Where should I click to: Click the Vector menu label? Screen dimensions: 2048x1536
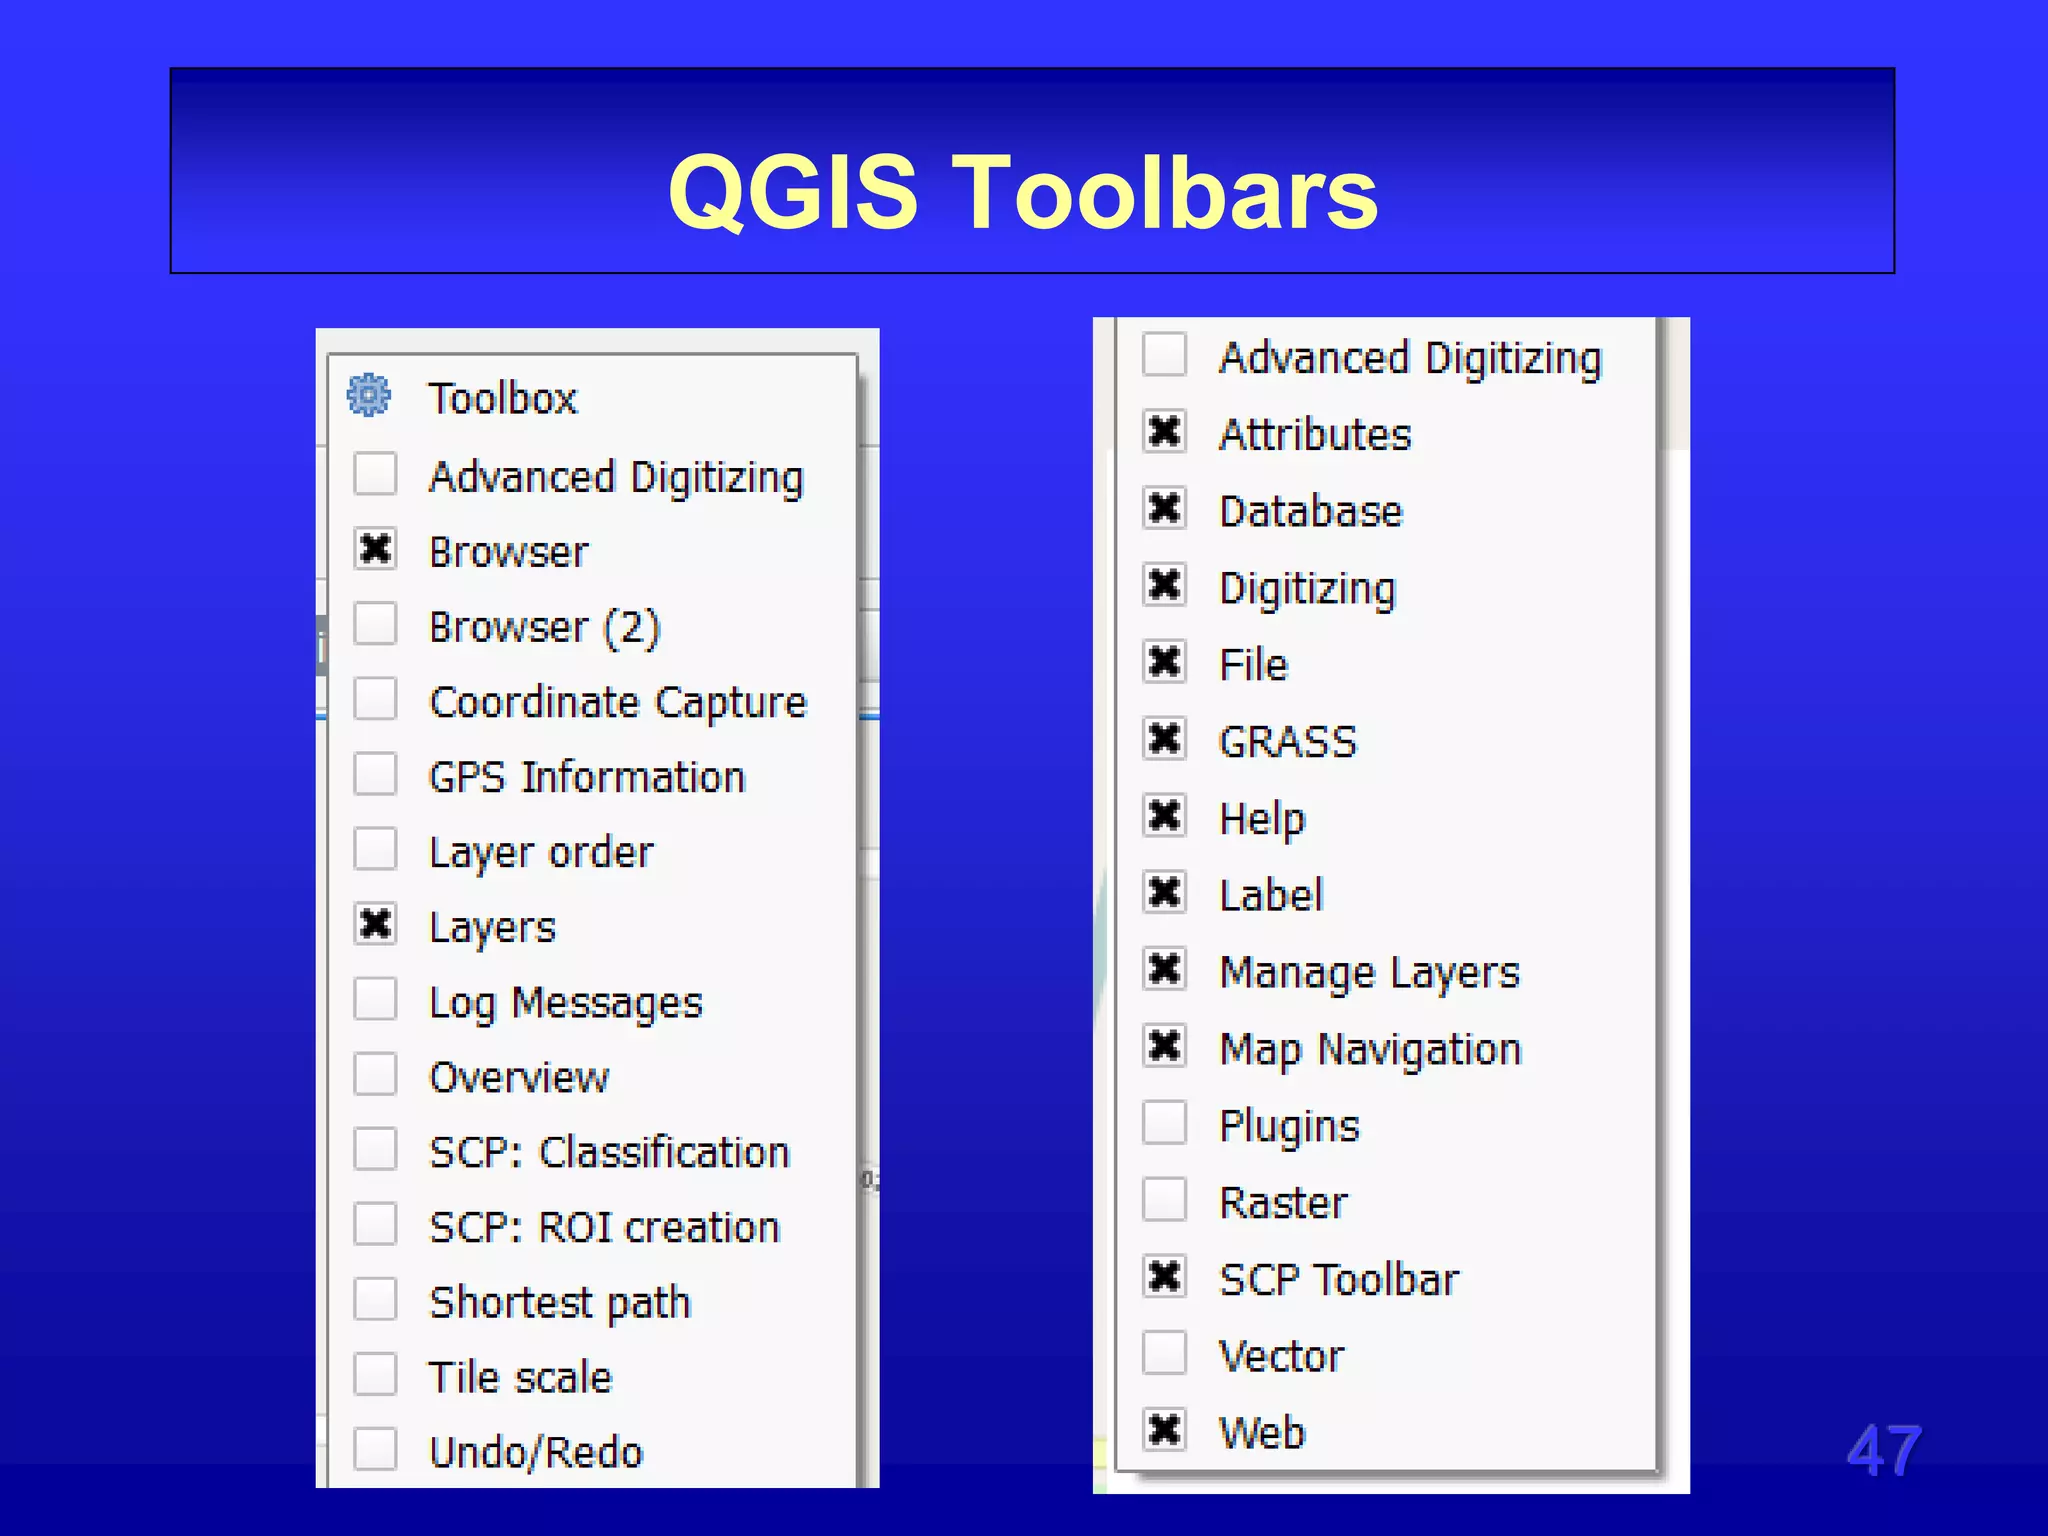[1281, 1357]
